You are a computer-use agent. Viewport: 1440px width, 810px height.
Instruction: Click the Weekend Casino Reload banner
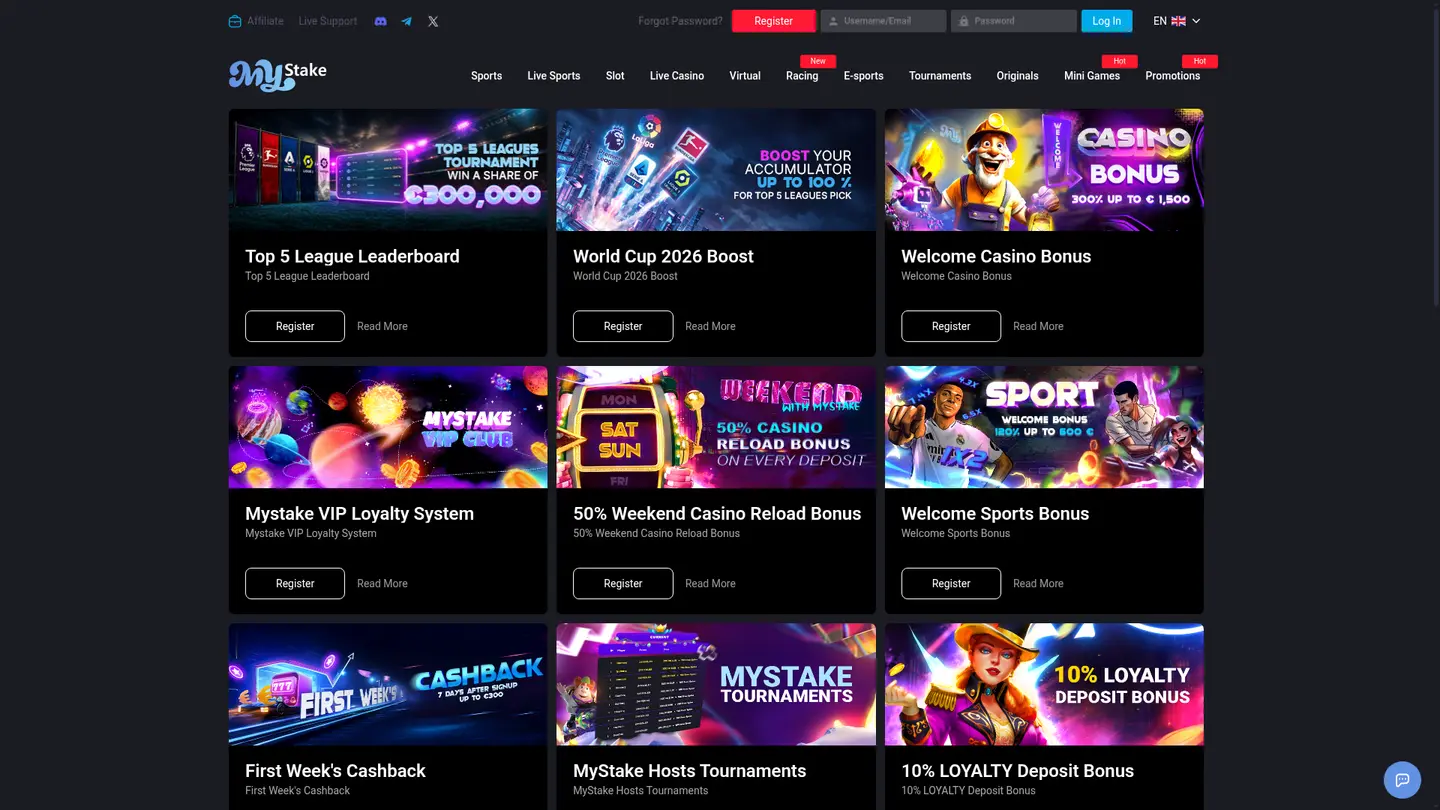[716, 427]
